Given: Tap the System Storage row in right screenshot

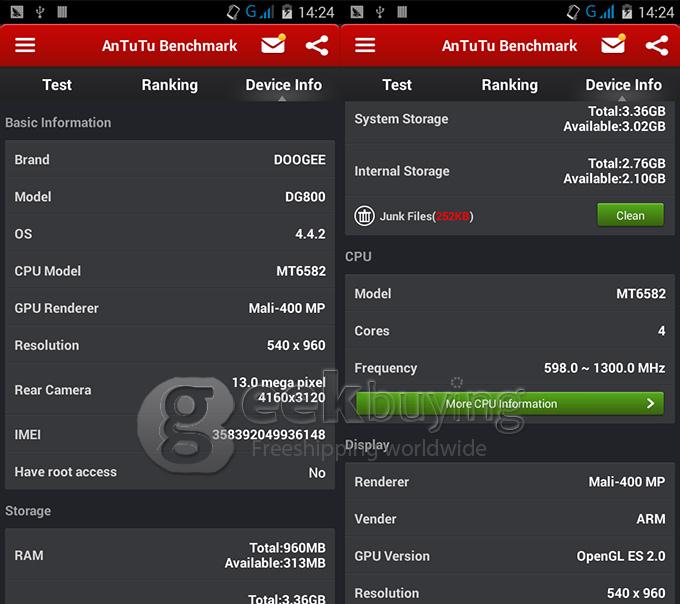Looking at the screenshot, I should pyautogui.click(x=510, y=120).
